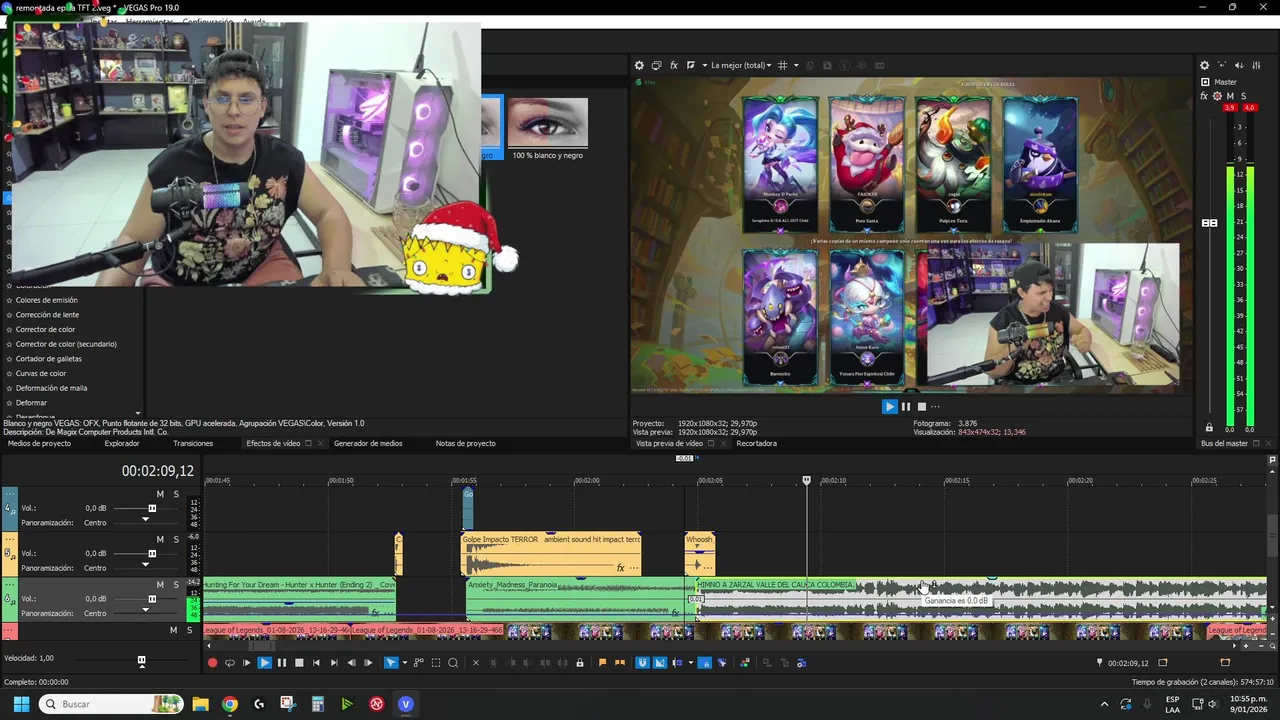
Task: Switch to the Explorador tab
Action: click(x=122, y=443)
